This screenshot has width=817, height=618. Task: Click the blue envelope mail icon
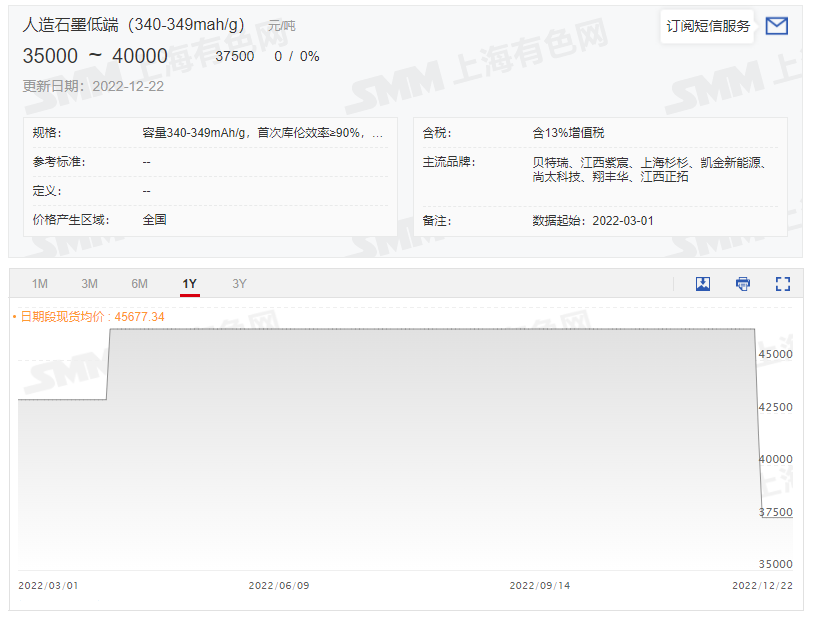pyautogui.click(x=776, y=26)
